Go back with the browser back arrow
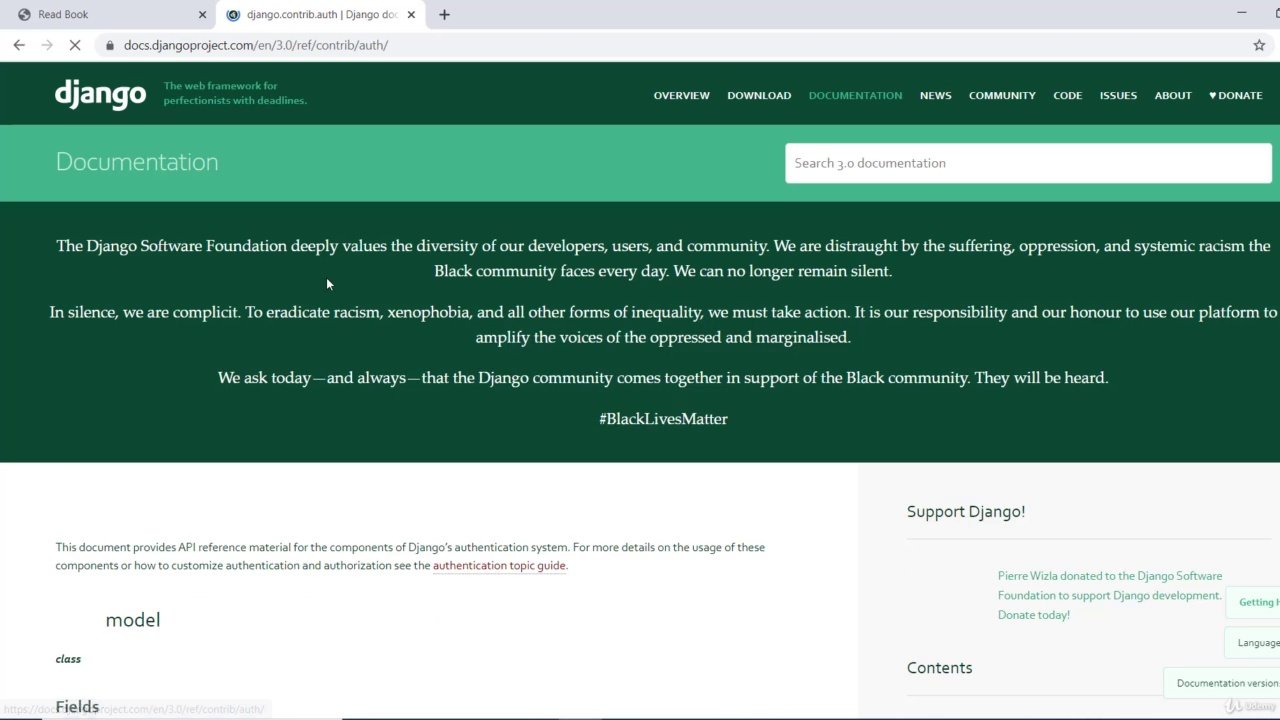 click(x=19, y=45)
